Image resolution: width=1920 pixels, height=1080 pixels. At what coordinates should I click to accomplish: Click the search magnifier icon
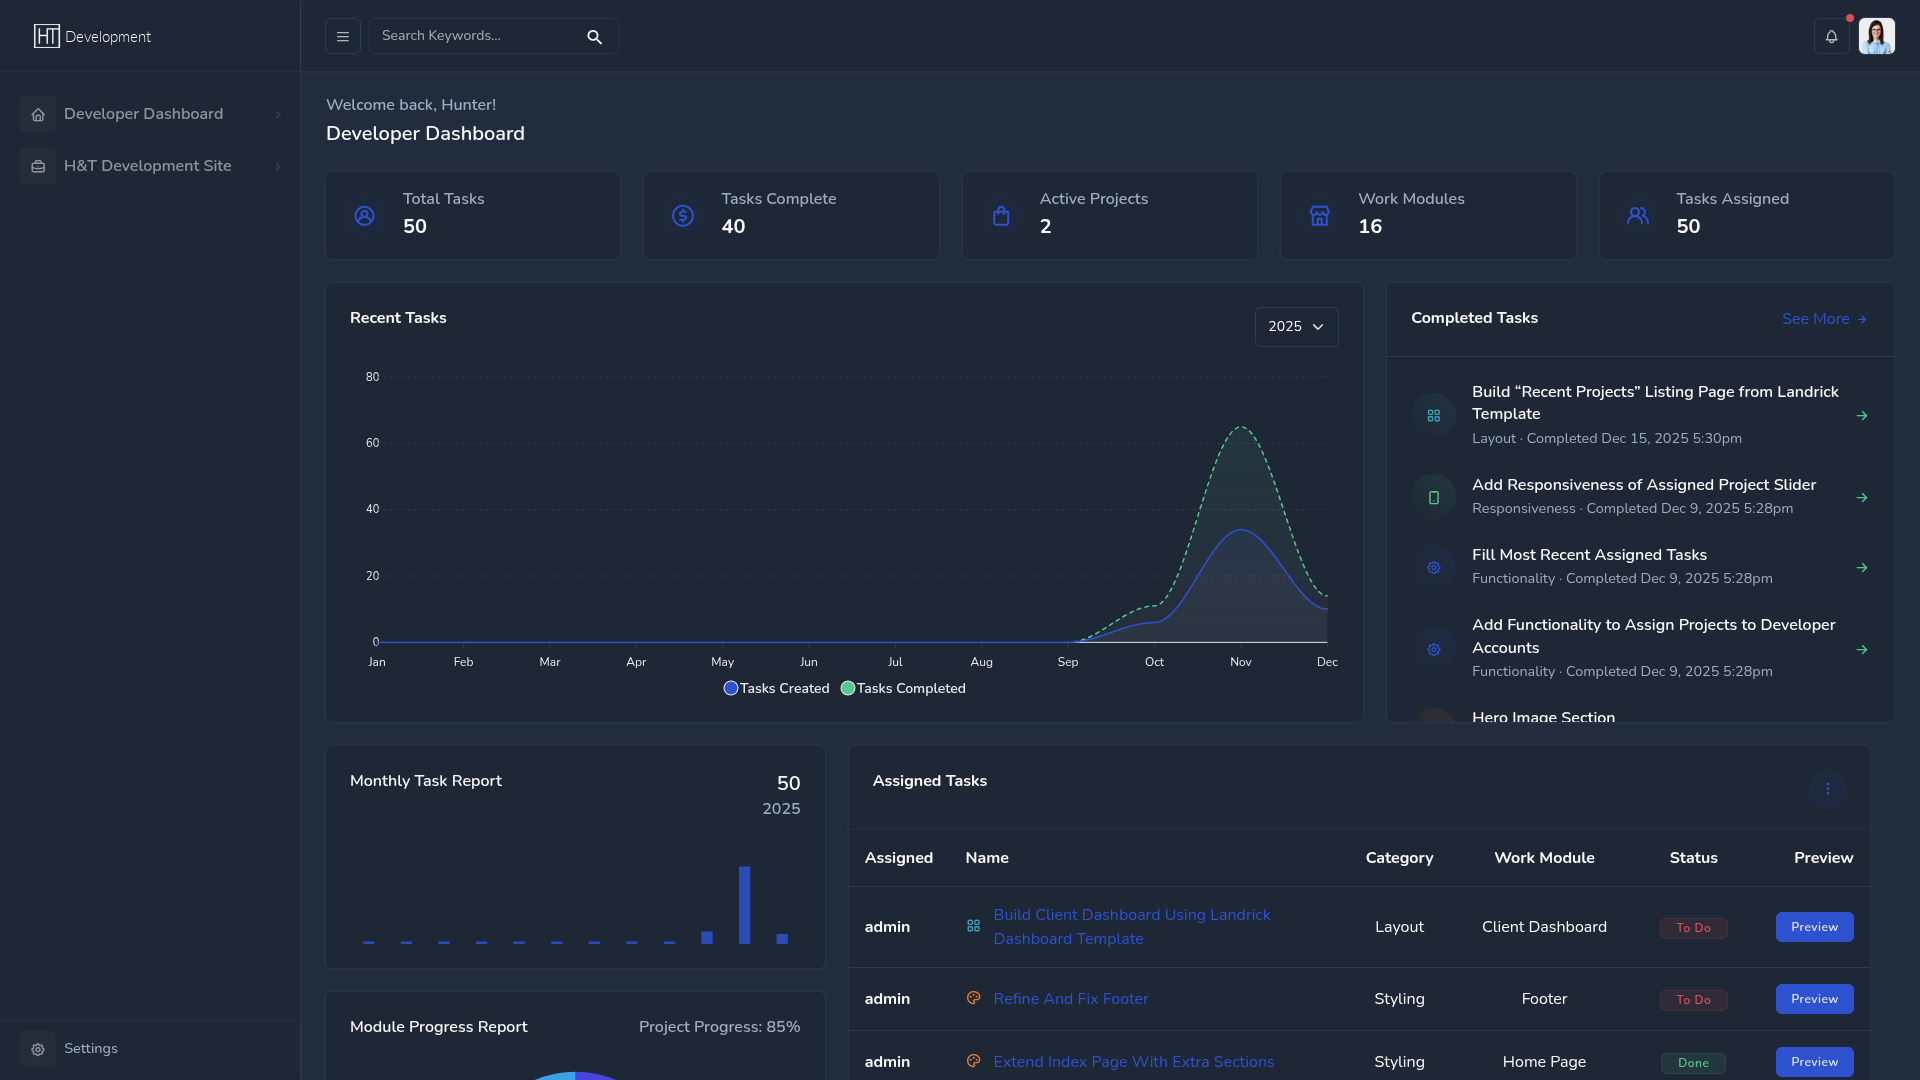click(x=594, y=37)
